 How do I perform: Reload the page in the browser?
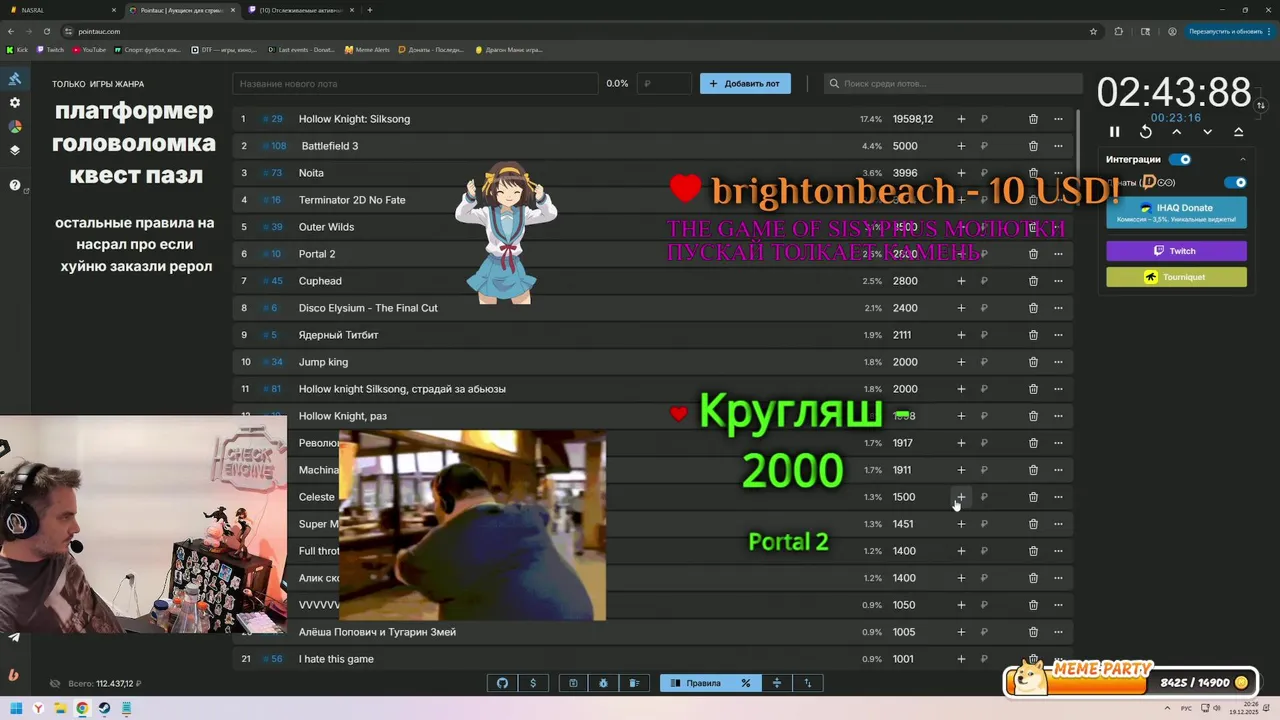coord(45,31)
